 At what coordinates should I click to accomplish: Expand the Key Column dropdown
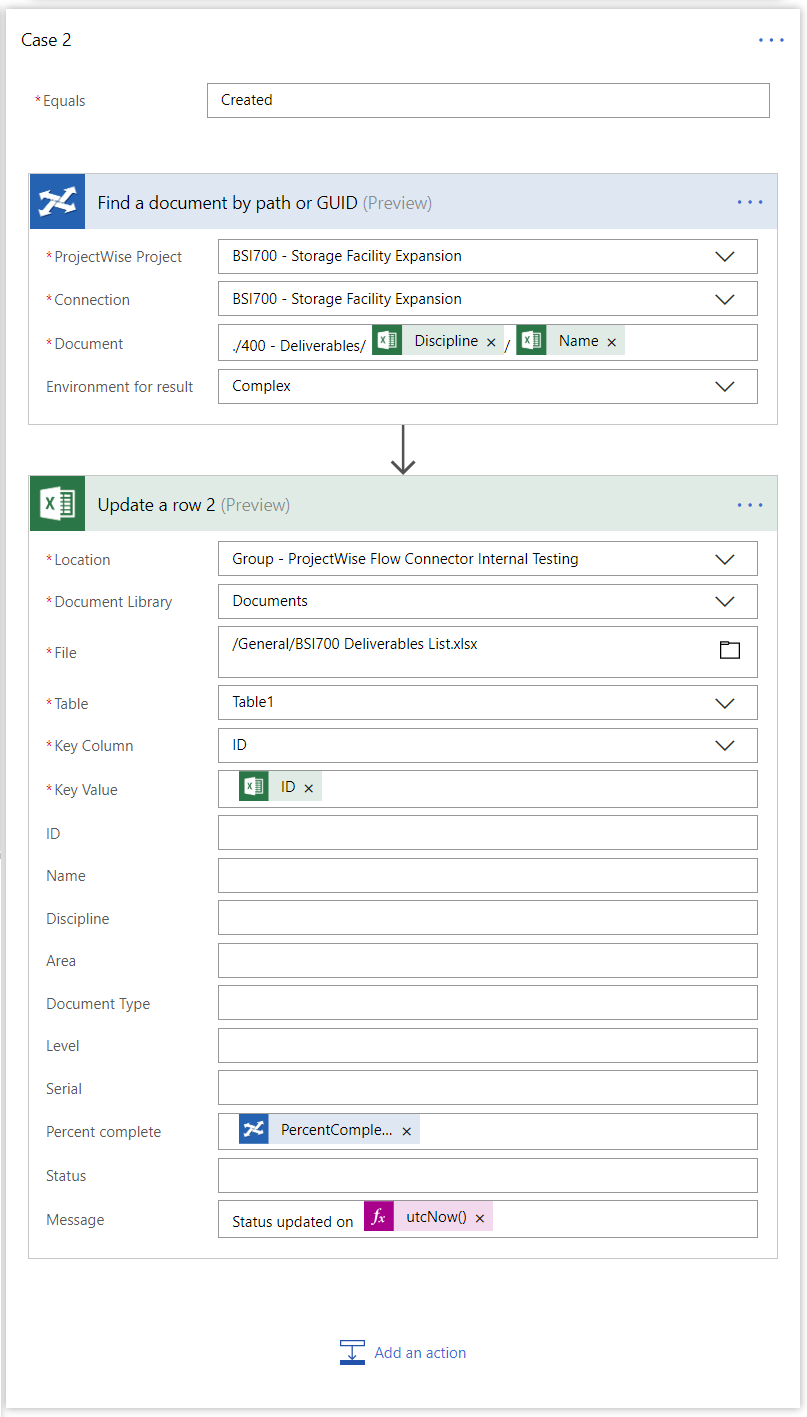(725, 745)
